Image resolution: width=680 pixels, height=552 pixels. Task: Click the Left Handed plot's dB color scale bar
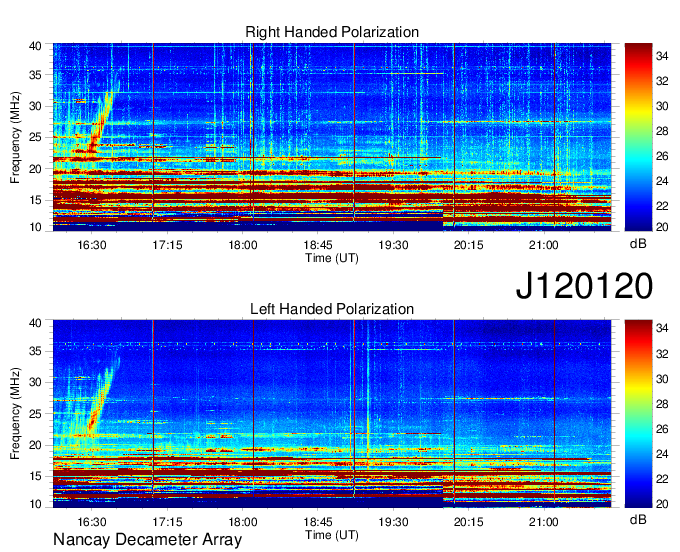(x=638, y=414)
